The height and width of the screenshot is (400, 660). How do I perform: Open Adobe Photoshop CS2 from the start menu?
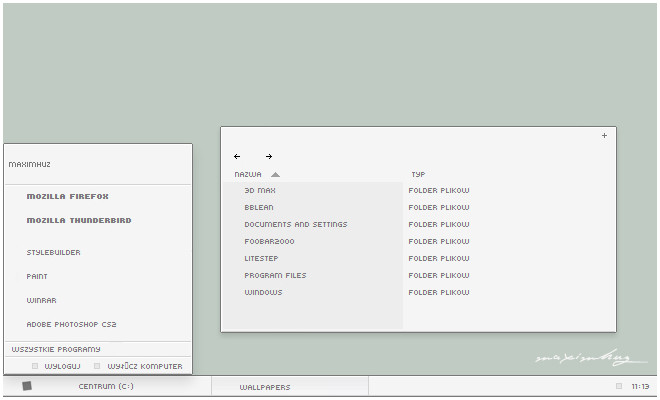[x=71, y=324]
